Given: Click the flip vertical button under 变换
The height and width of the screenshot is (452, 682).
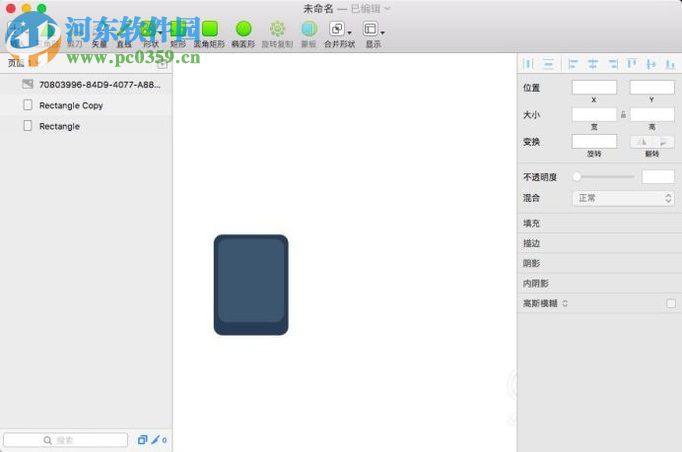Looking at the screenshot, I should (663, 142).
